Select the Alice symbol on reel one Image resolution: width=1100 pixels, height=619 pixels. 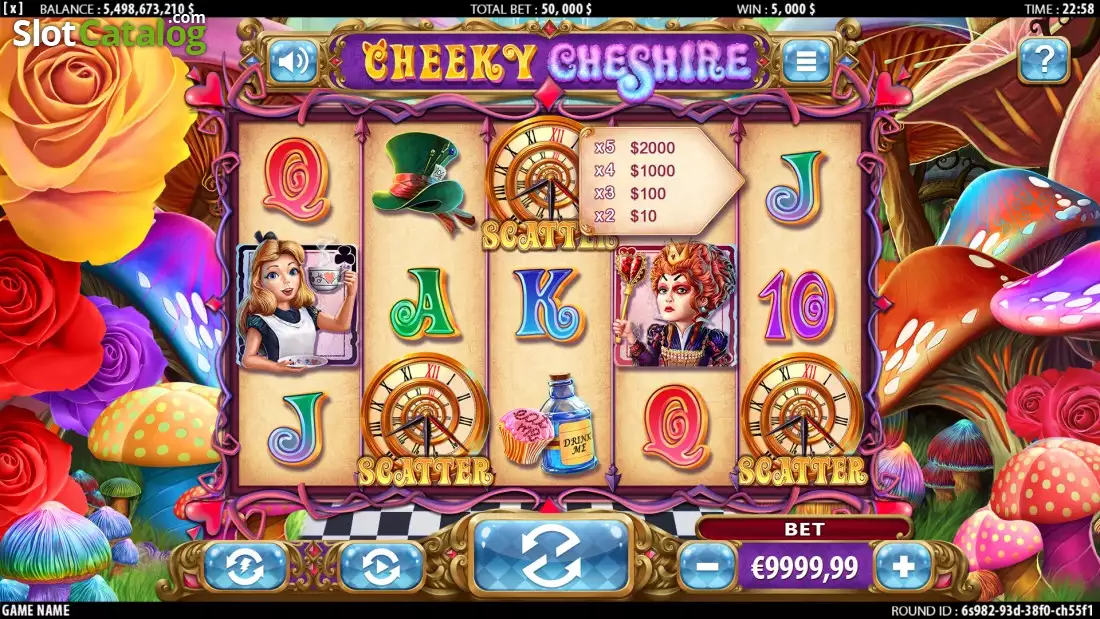[297, 305]
